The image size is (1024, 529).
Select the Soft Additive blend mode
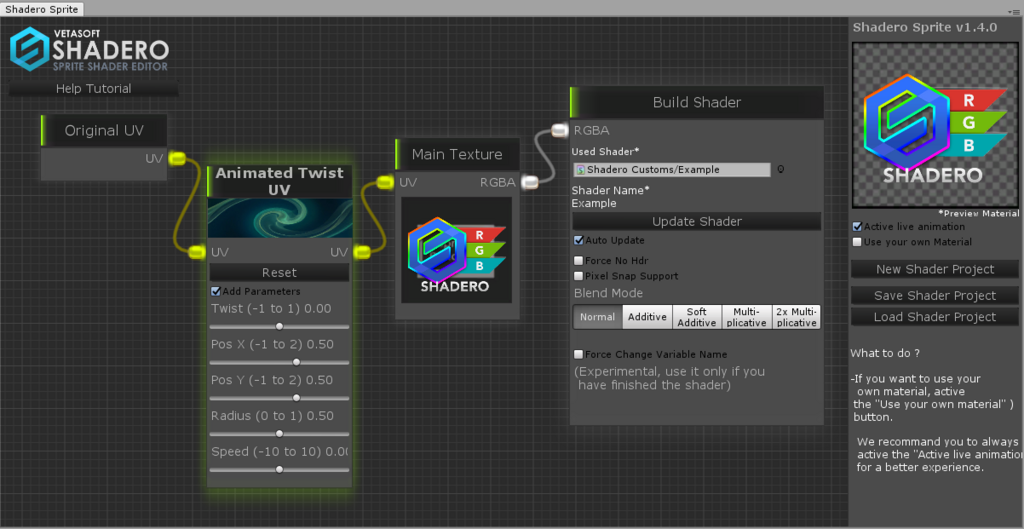(x=697, y=317)
